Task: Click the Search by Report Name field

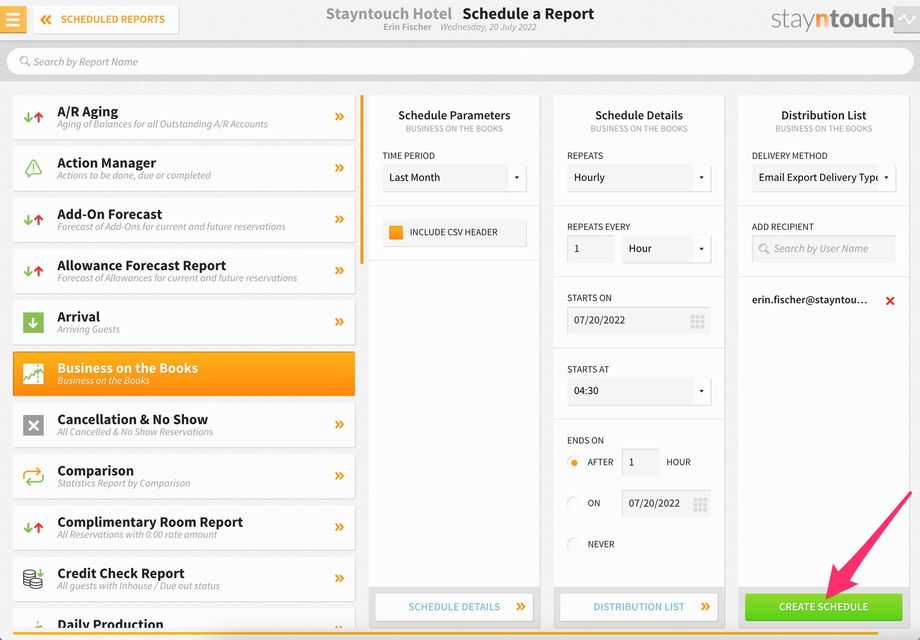Action: pyautogui.click(x=460, y=61)
